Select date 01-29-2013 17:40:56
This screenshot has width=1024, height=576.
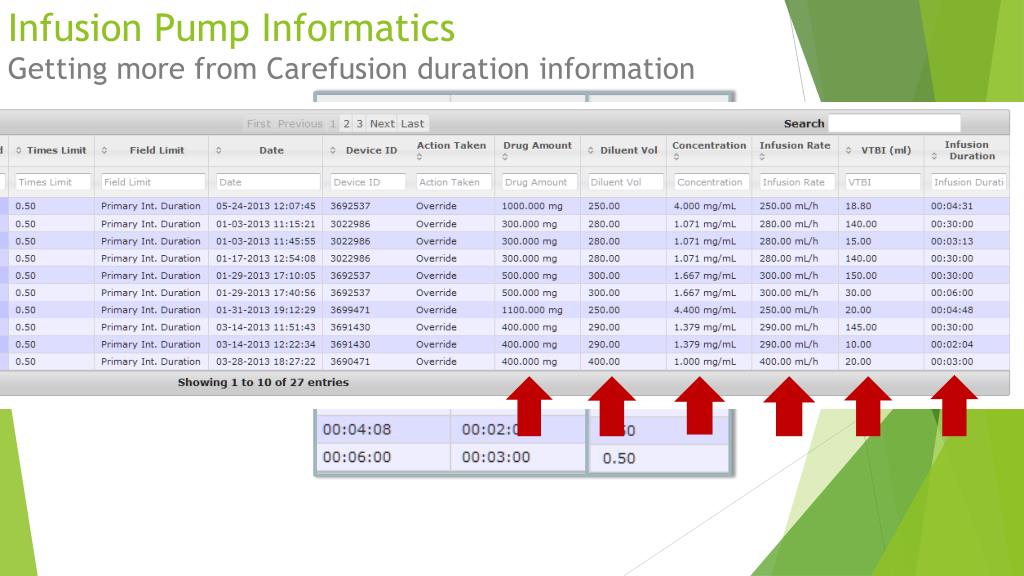[x=266, y=293]
